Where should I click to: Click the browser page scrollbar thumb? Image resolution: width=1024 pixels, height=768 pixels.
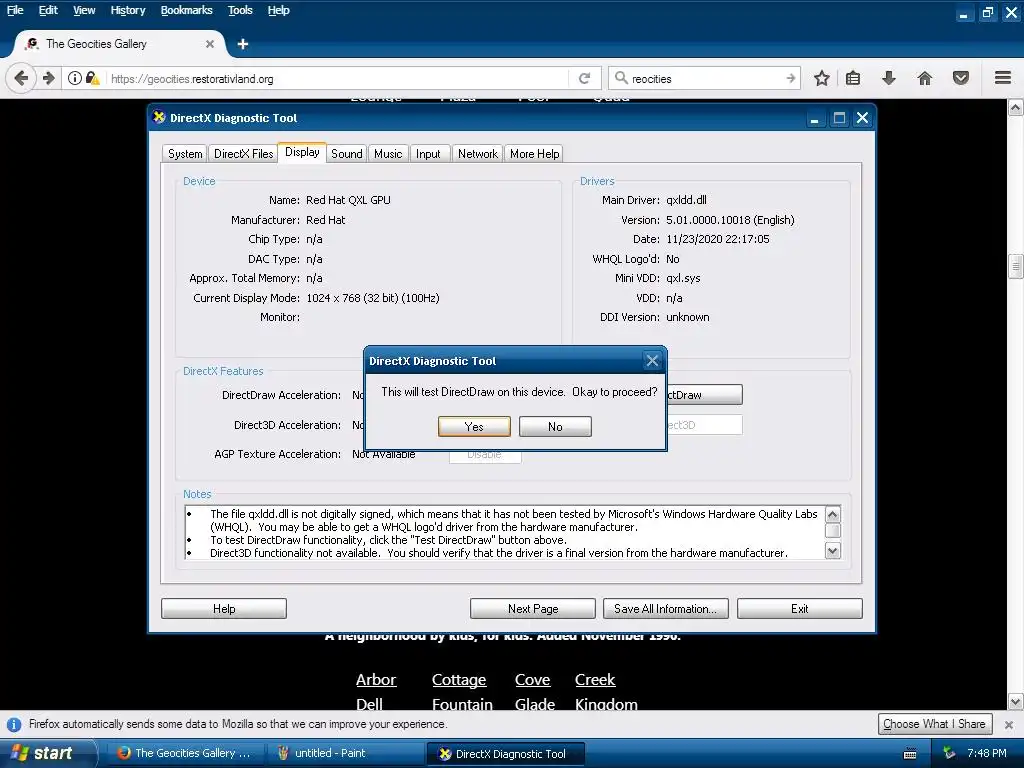tap(1016, 266)
